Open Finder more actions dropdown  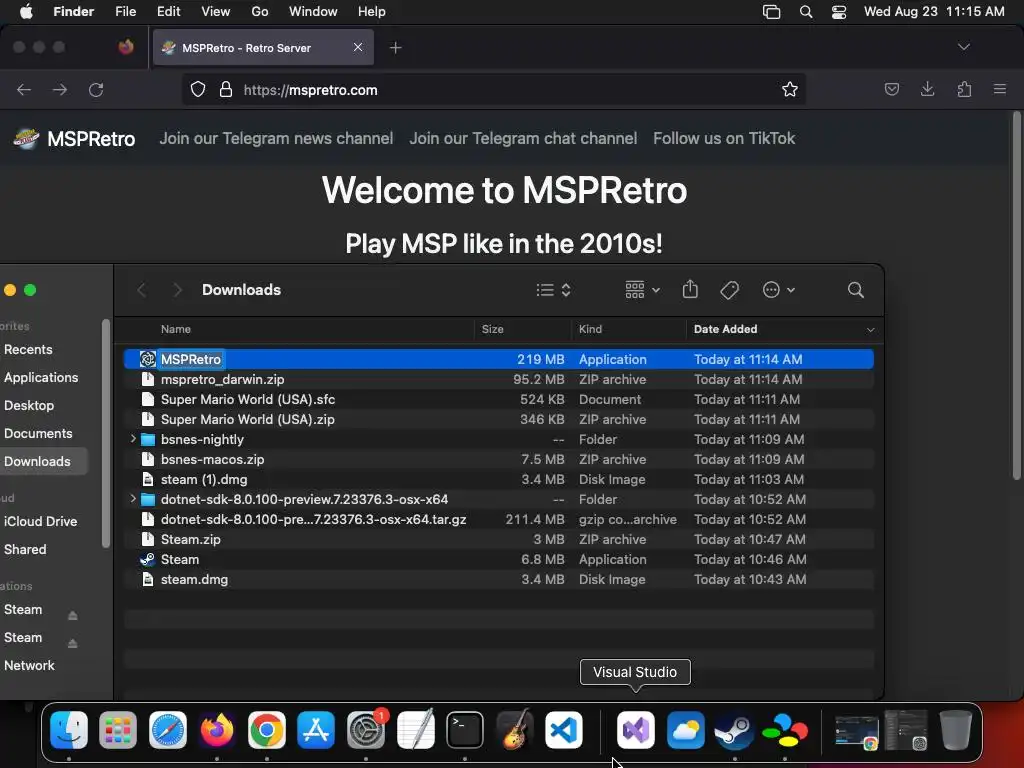[778, 290]
